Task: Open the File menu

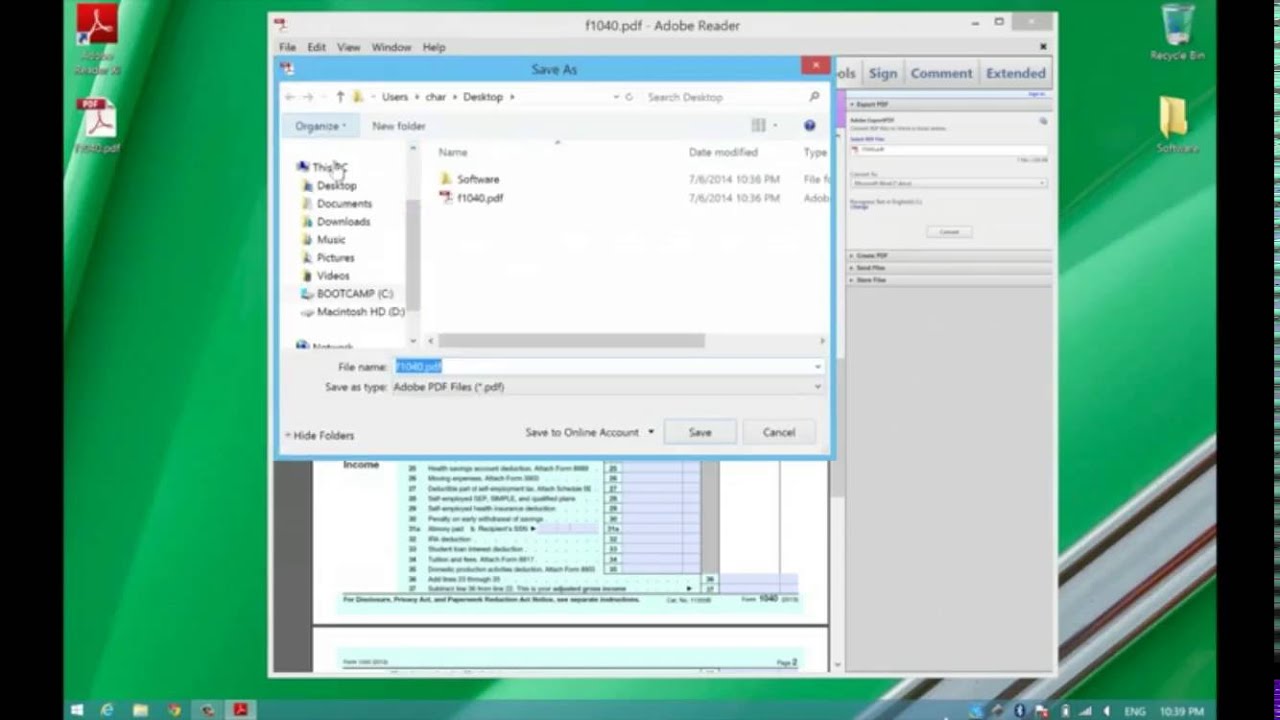Action: tap(287, 47)
